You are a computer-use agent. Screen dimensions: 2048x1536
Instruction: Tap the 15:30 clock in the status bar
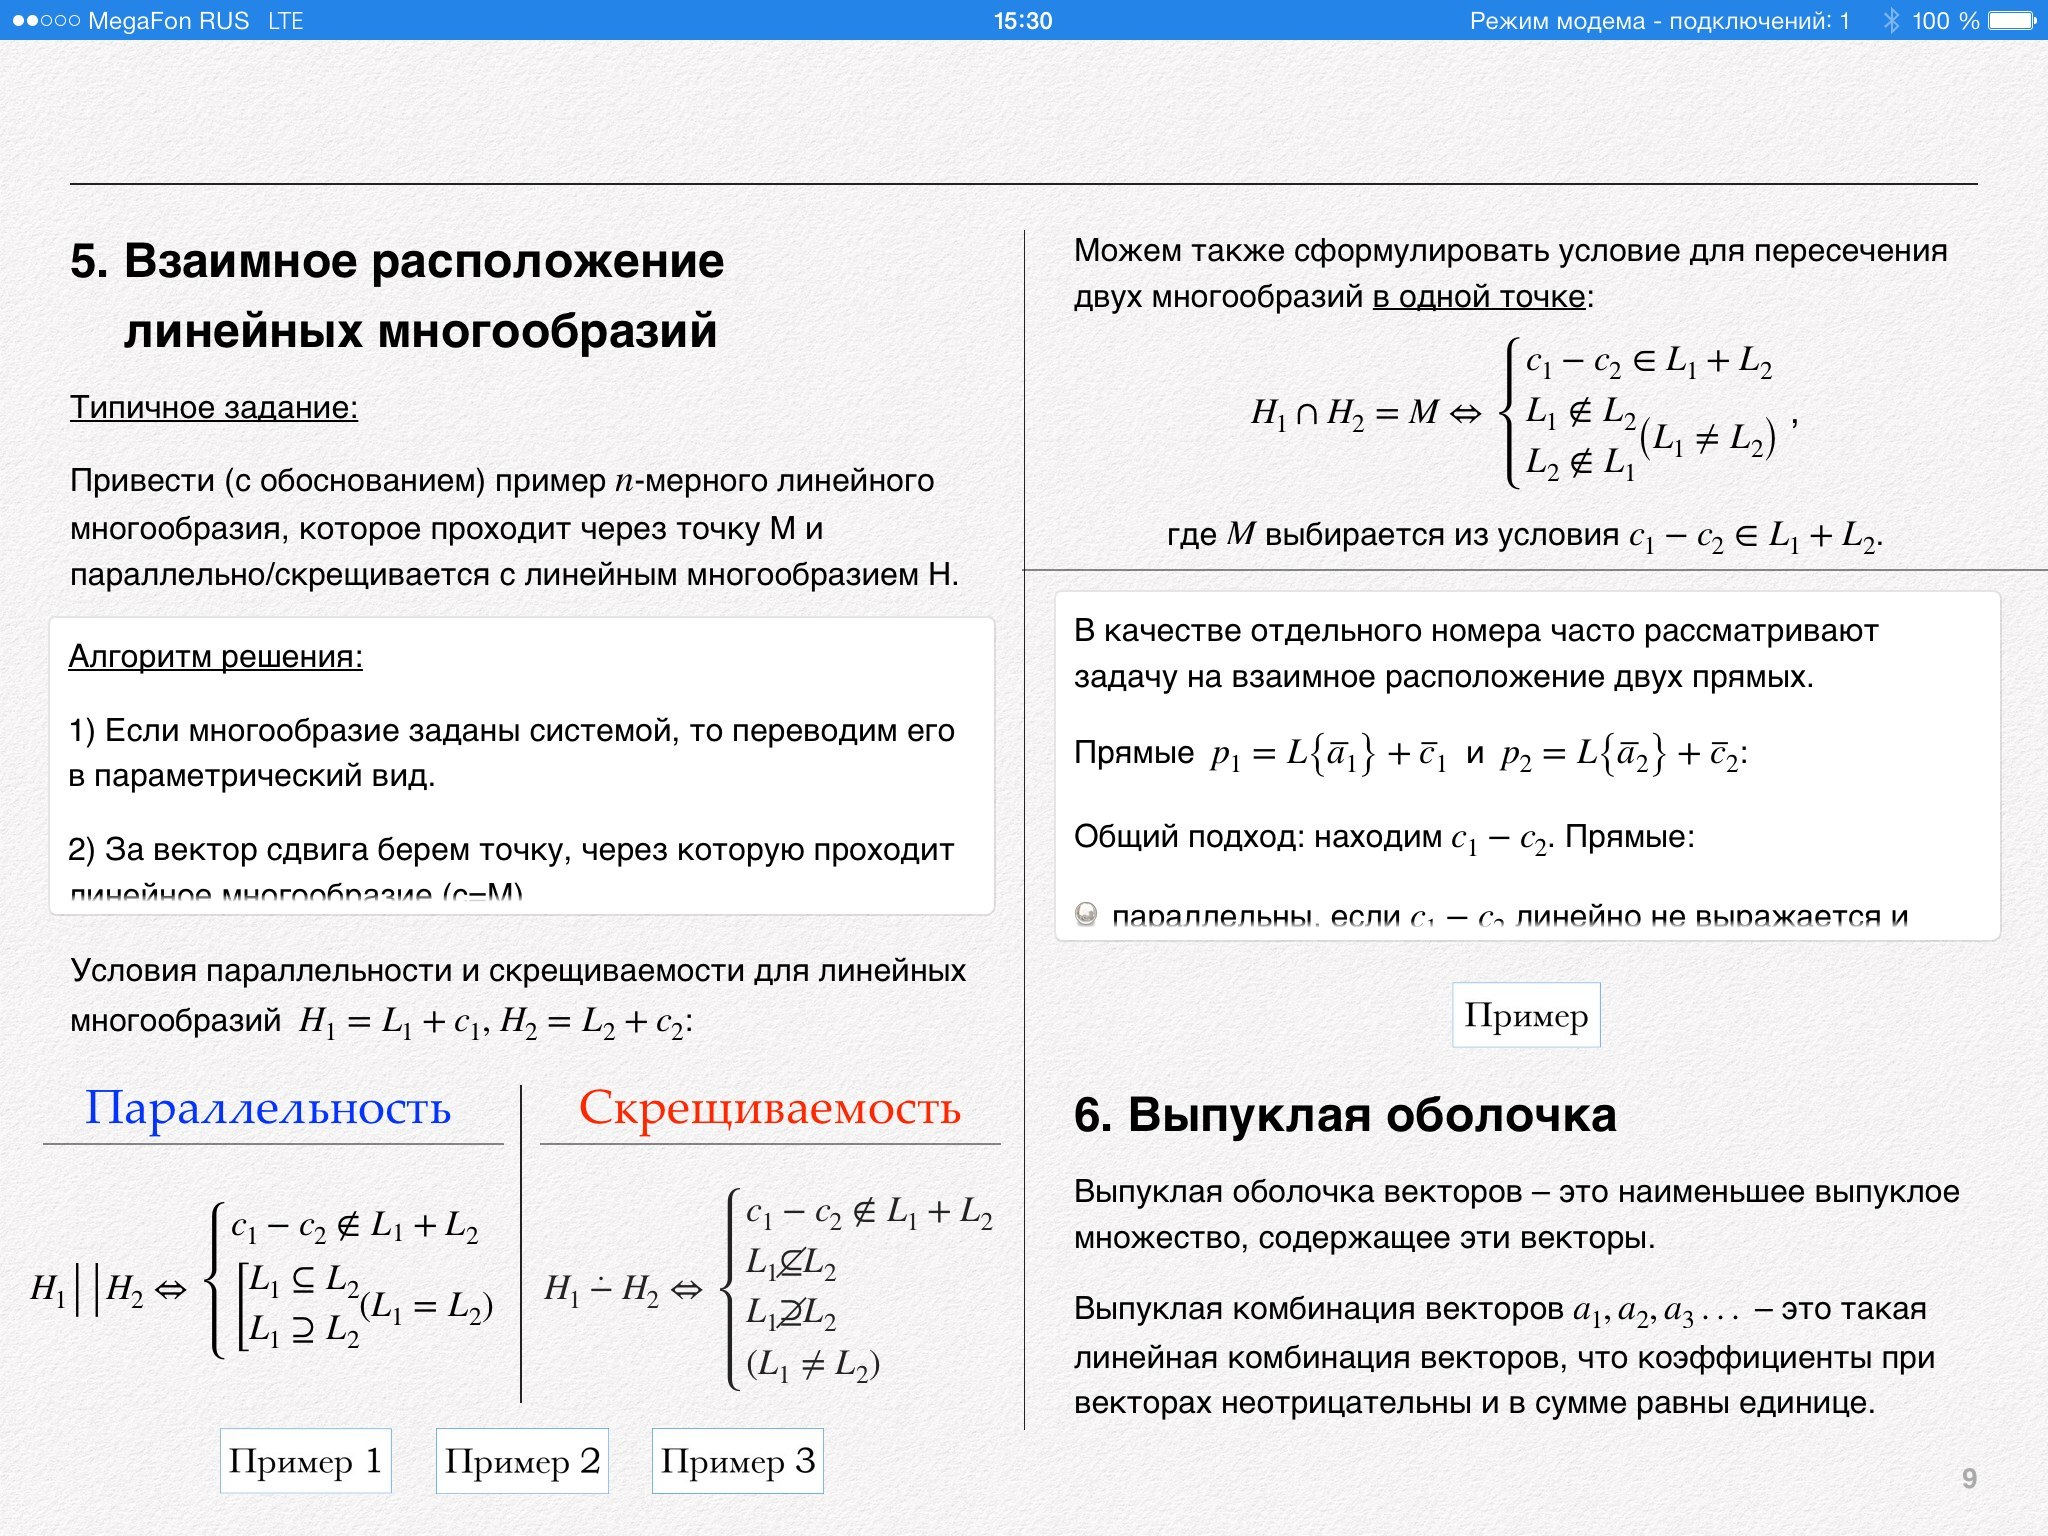click(1023, 21)
